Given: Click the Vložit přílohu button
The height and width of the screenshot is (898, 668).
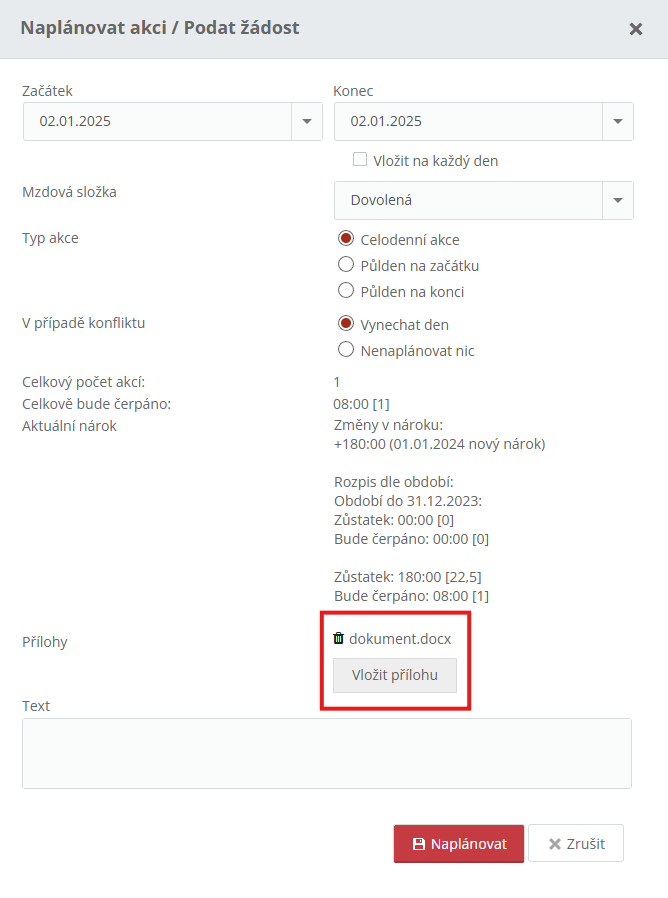Looking at the screenshot, I should (x=395, y=675).
